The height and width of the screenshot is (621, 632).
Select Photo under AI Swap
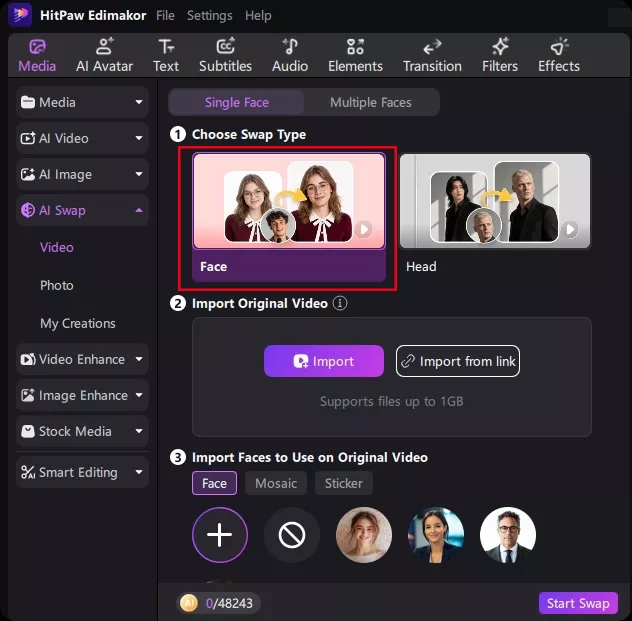tap(57, 285)
